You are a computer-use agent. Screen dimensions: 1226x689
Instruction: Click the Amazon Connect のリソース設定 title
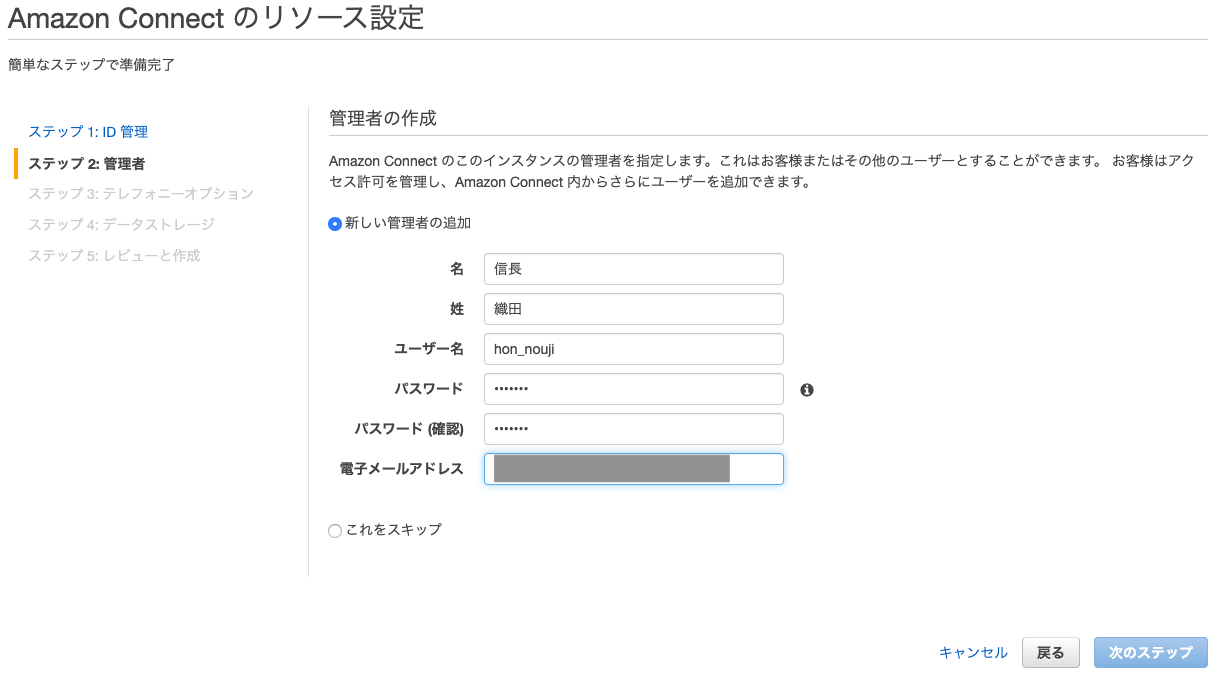pyautogui.click(x=216, y=17)
